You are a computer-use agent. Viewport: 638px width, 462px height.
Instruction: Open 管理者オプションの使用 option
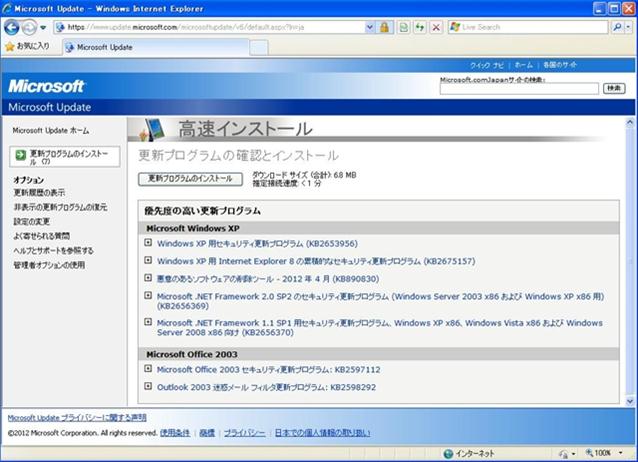(49, 265)
